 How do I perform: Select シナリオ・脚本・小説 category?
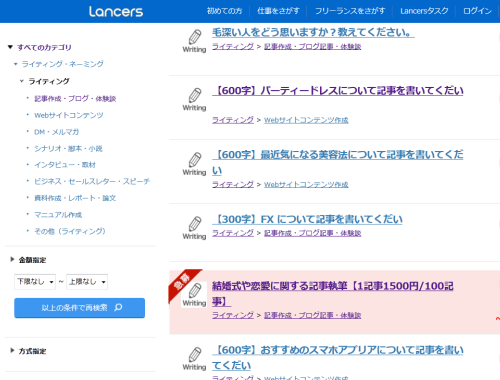point(68,148)
